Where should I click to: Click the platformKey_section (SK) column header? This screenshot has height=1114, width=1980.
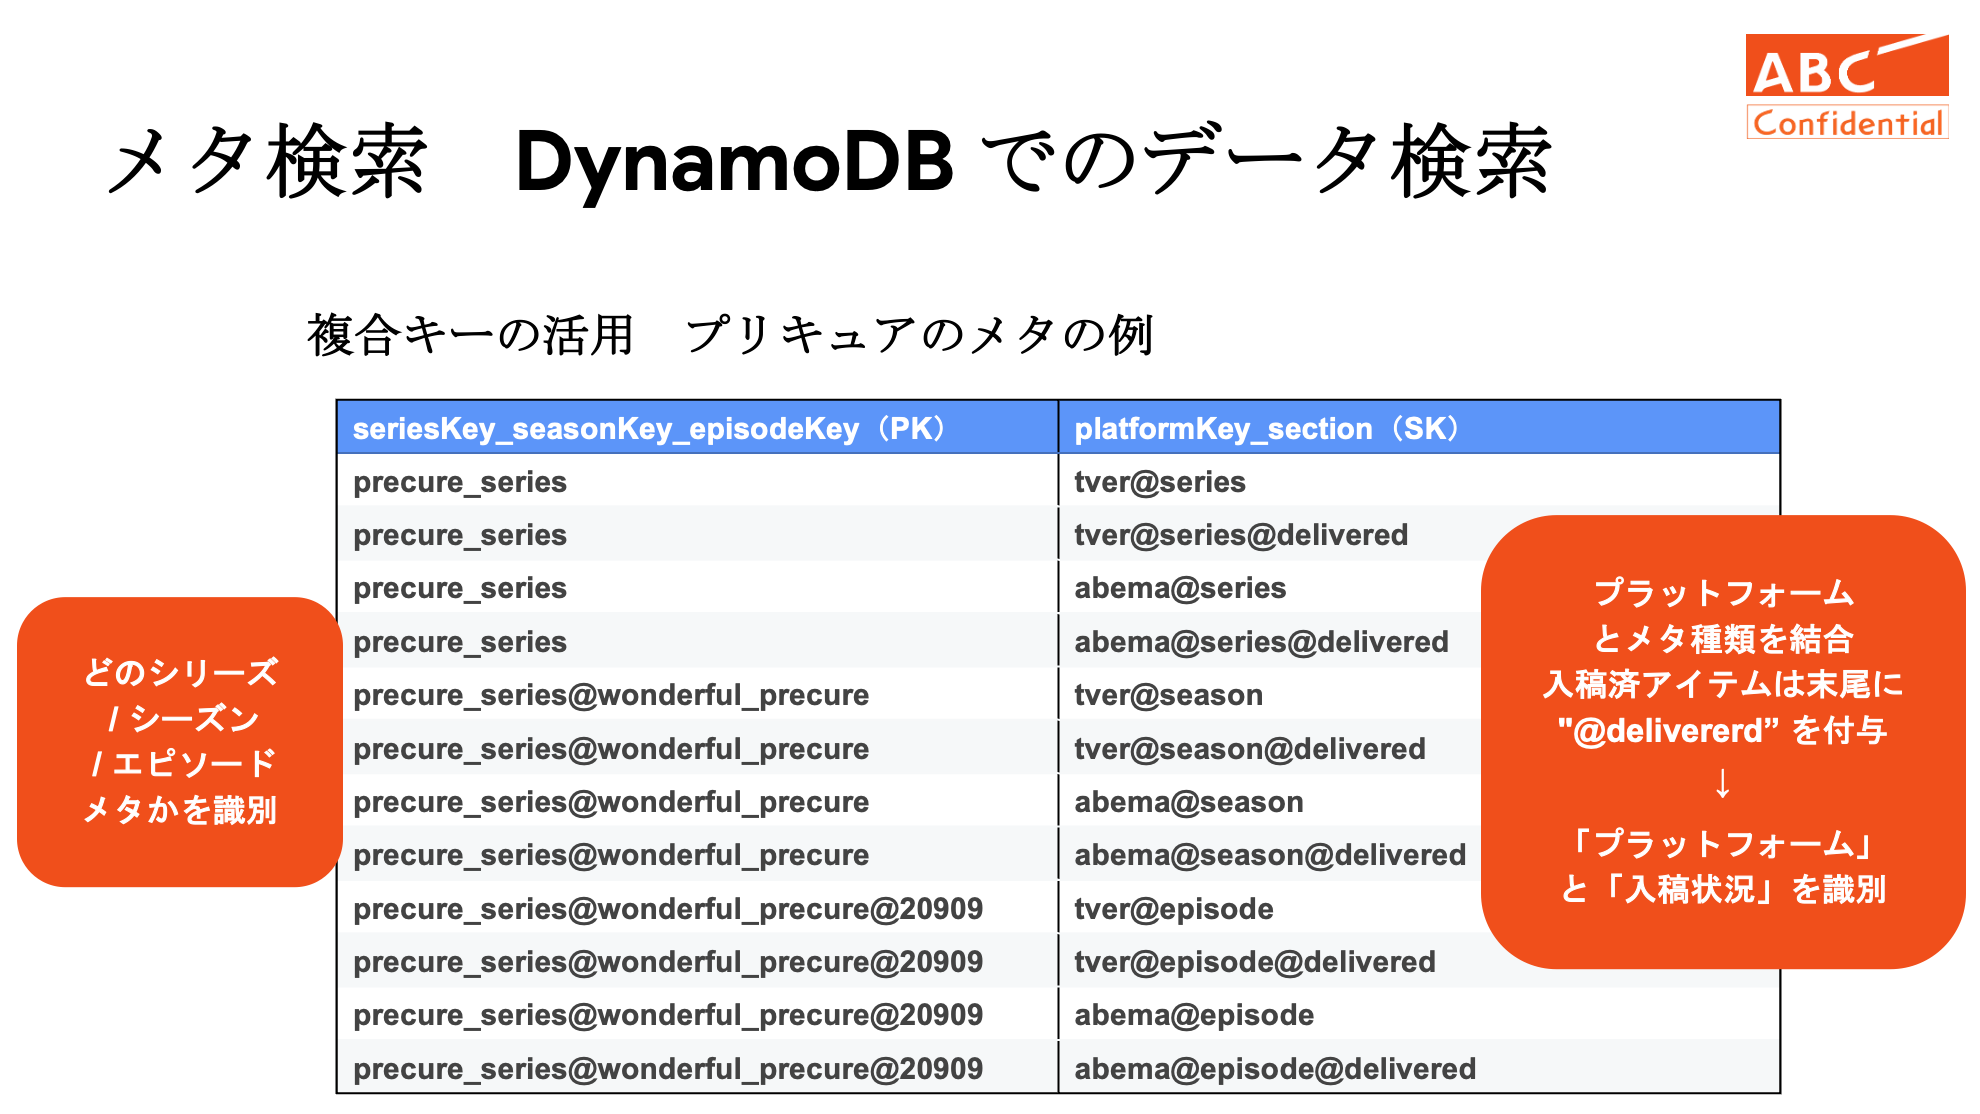tap(1266, 429)
